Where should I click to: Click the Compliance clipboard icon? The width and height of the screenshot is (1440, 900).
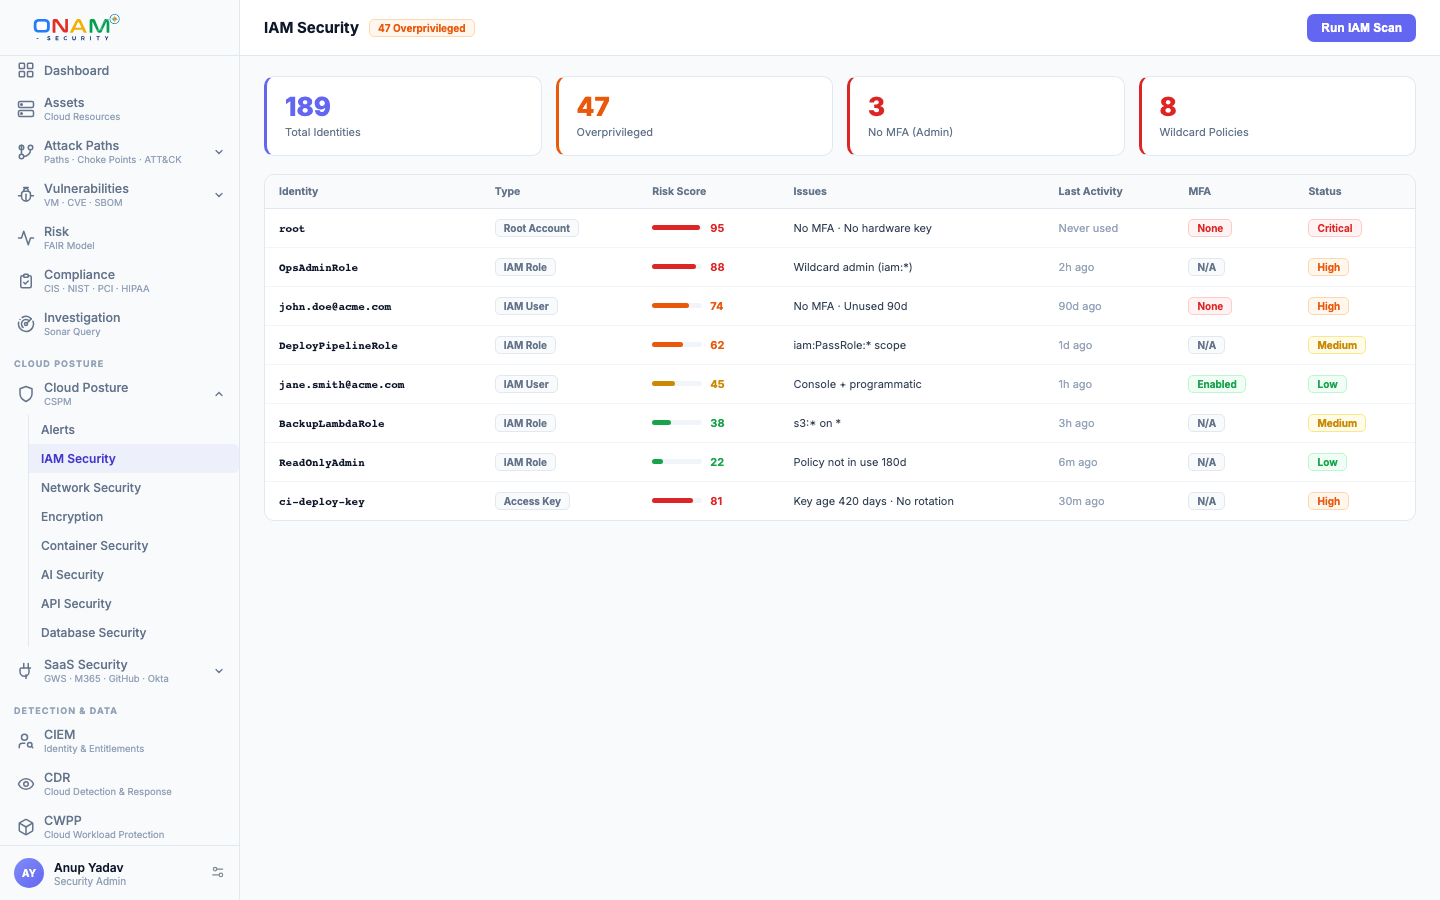pyautogui.click(x=26, y=281)
